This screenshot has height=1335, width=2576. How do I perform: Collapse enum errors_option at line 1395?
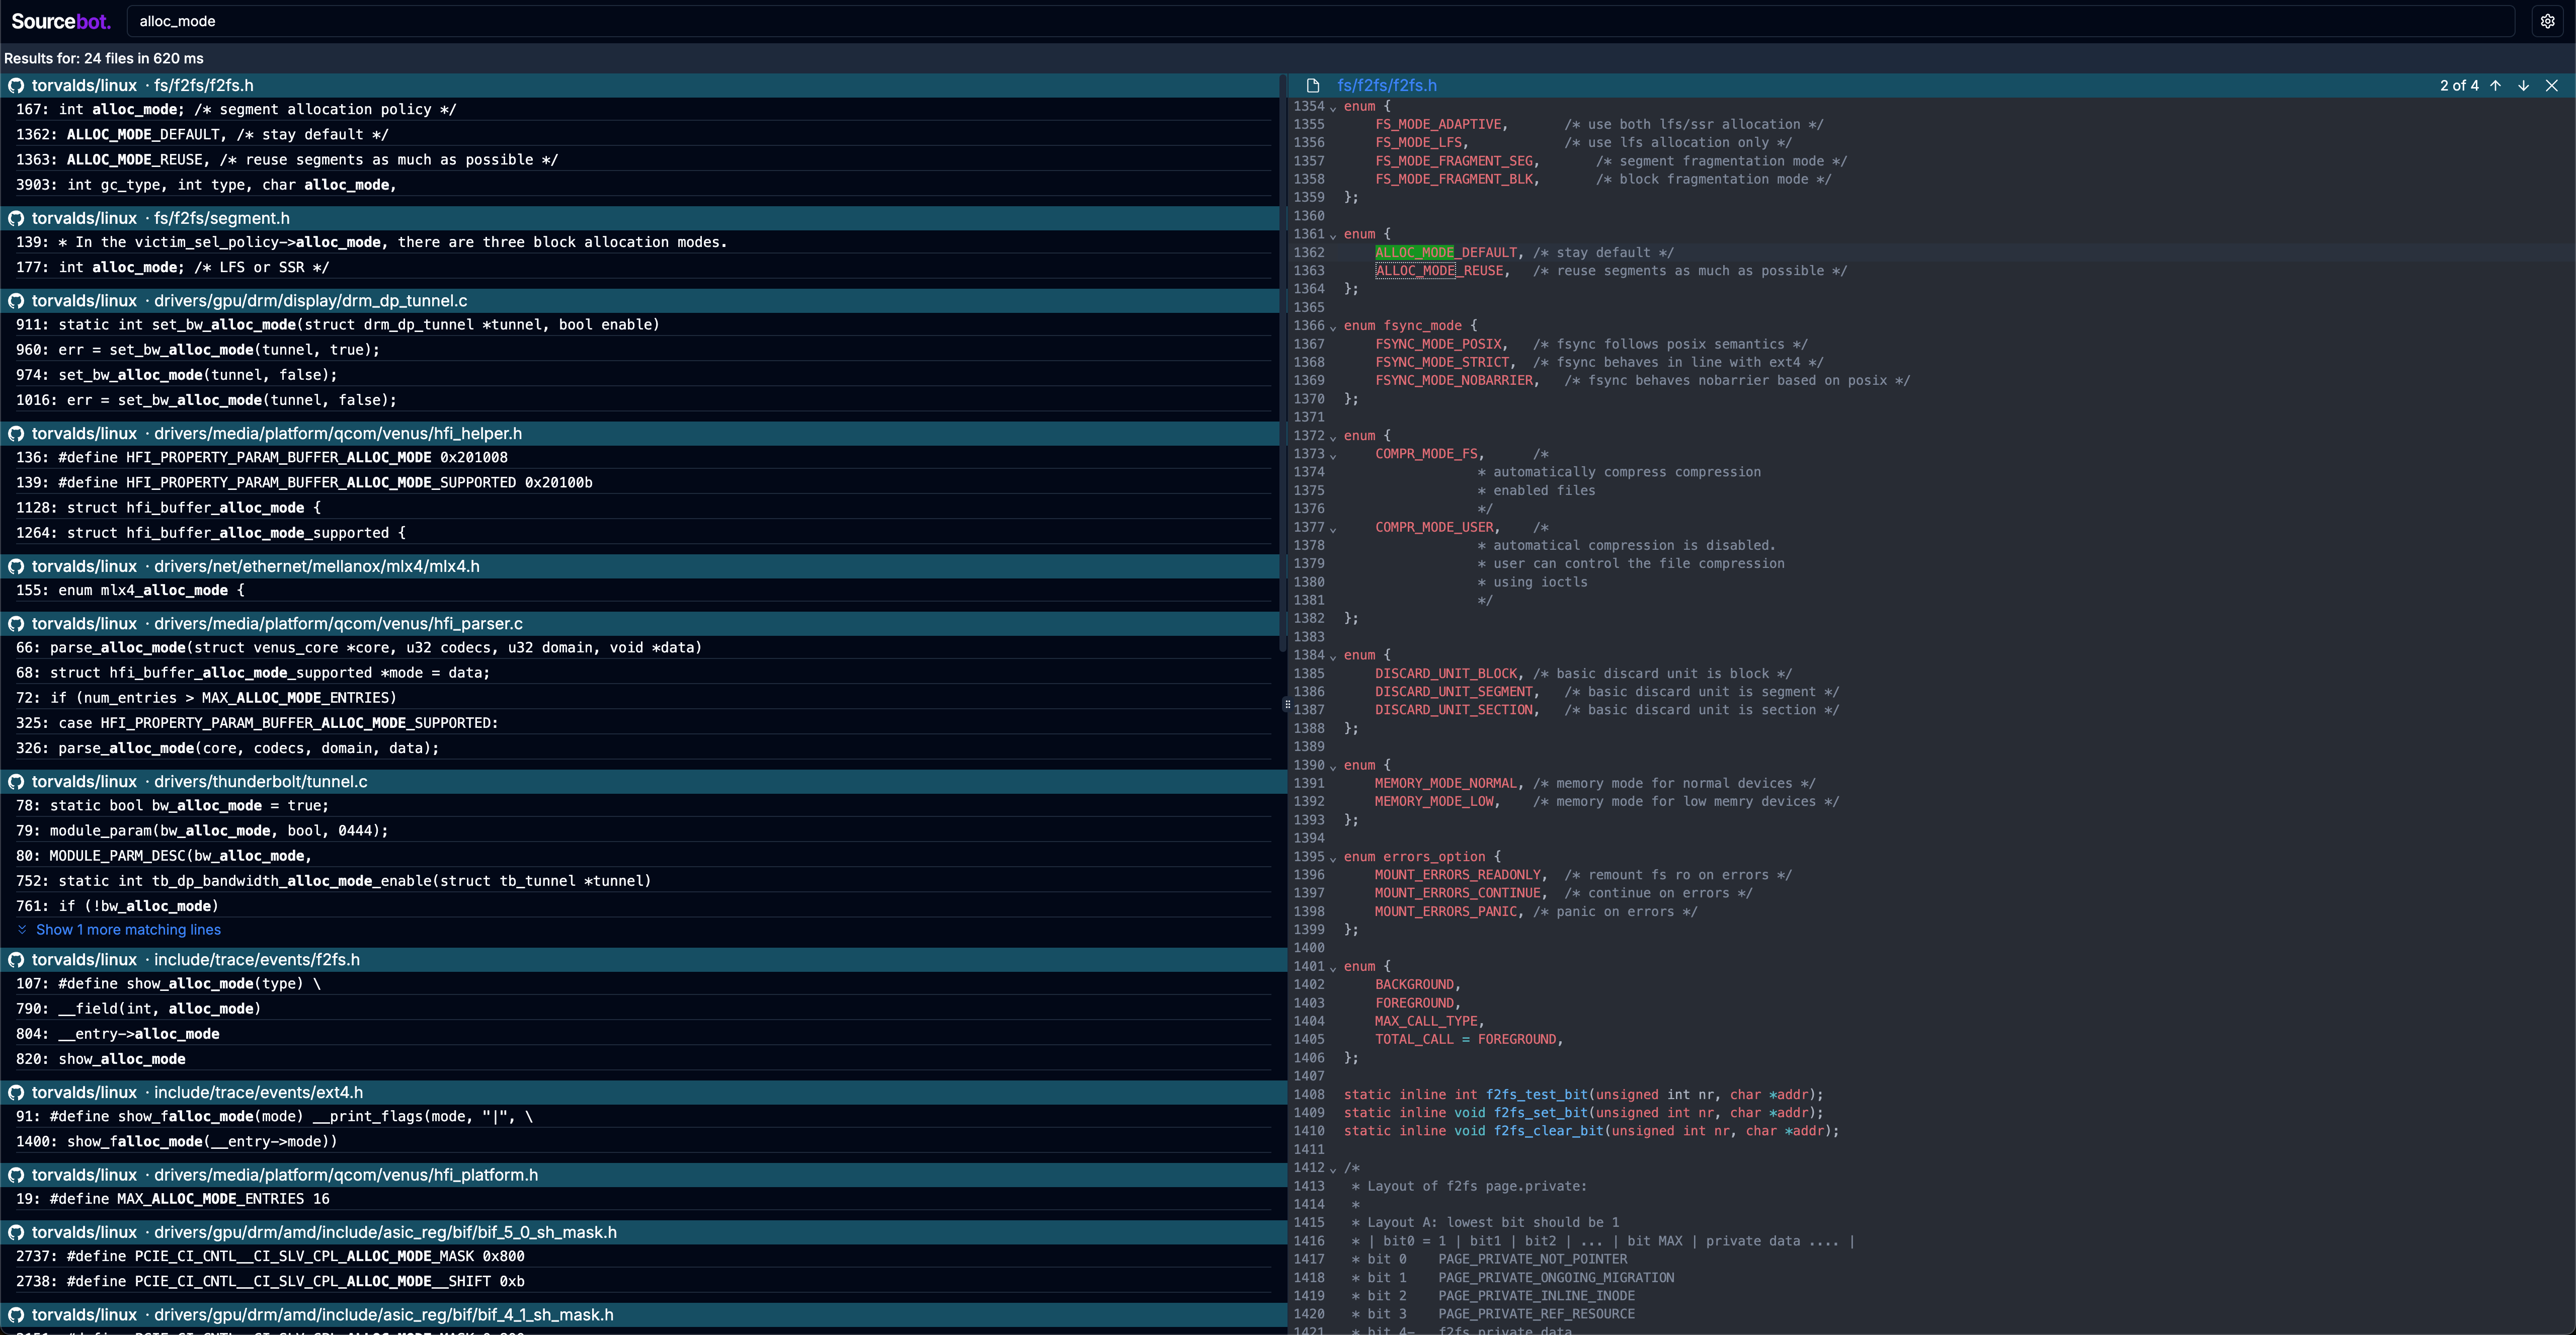[x=1333, y=858]
